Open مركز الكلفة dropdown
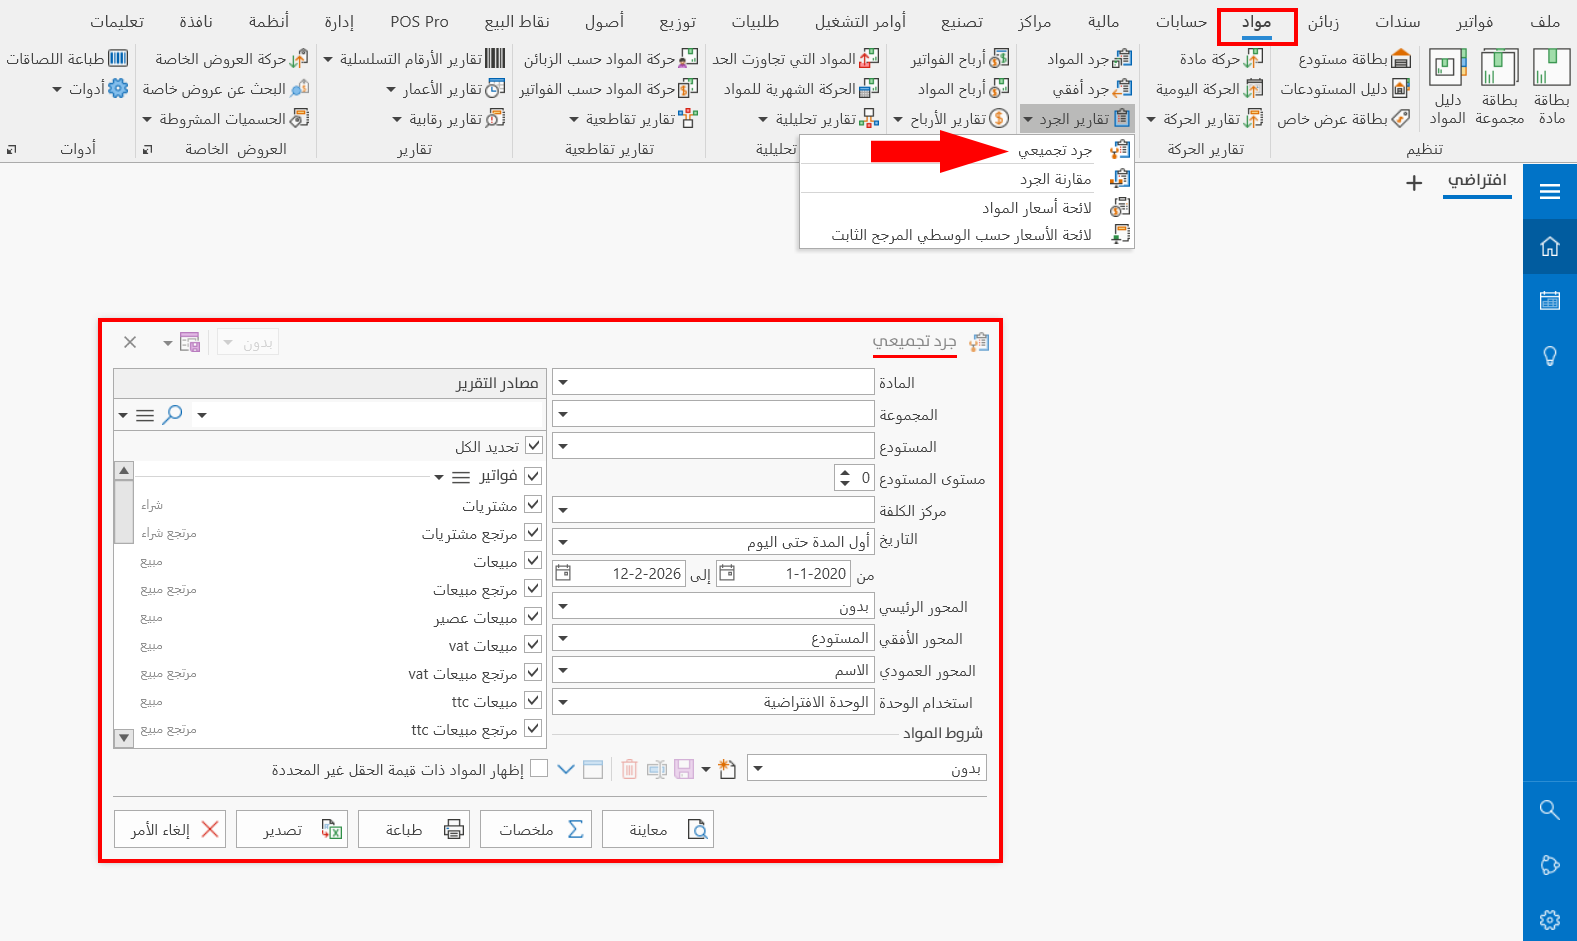Image resolution: width=1577 pixels, height=941 pixels. coord(563,510)
